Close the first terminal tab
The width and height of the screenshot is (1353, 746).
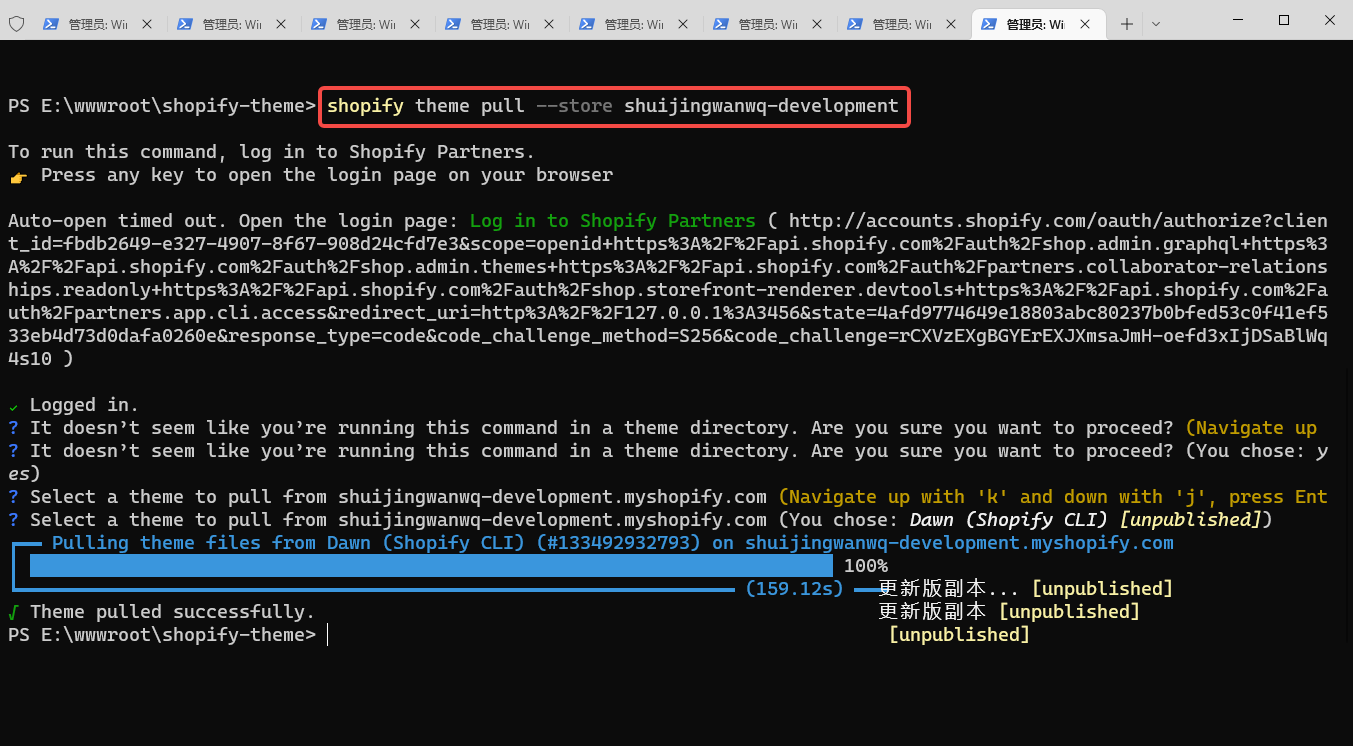147,24
